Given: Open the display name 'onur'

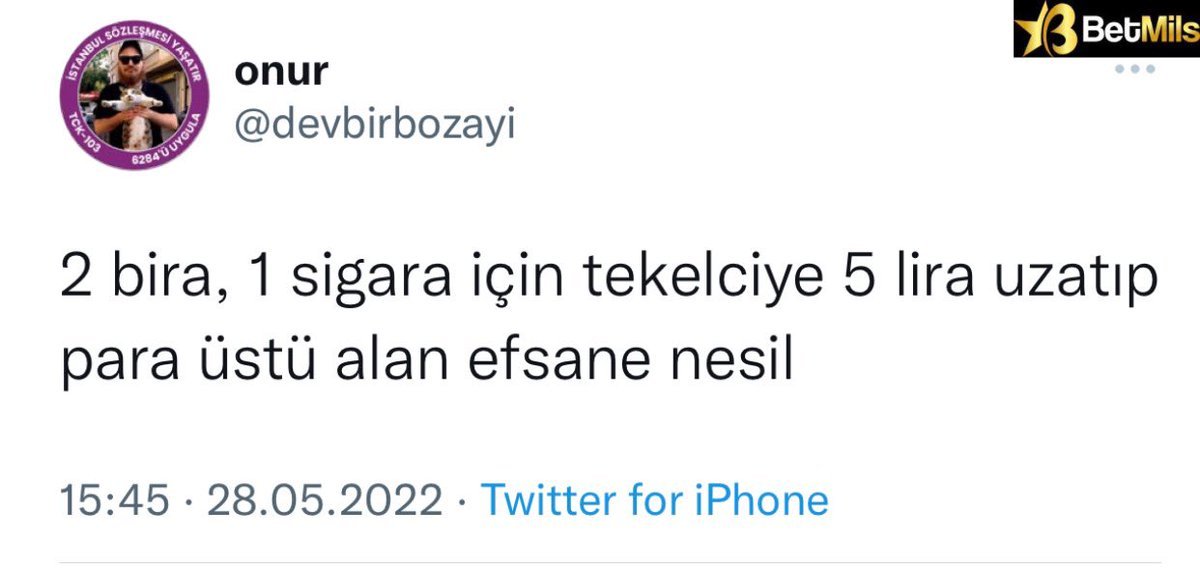Looking at the screenshot, I should pyautogui.click(x=282, y=73).
